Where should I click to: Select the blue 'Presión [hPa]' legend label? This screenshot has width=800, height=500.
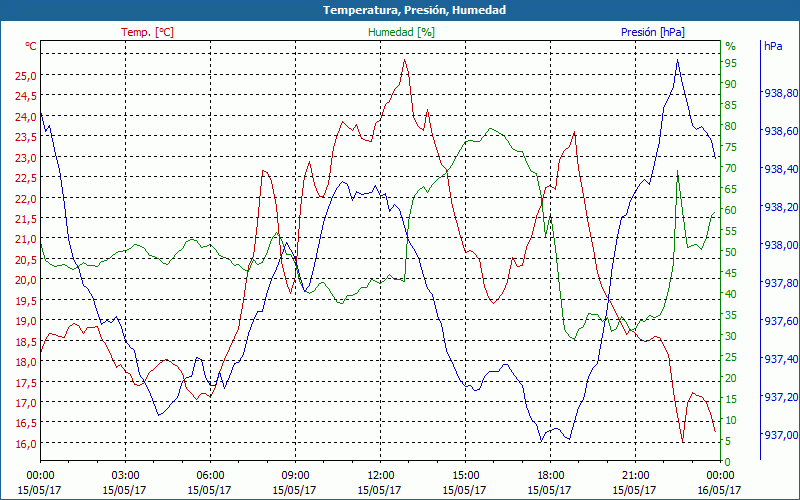(653, 32)
